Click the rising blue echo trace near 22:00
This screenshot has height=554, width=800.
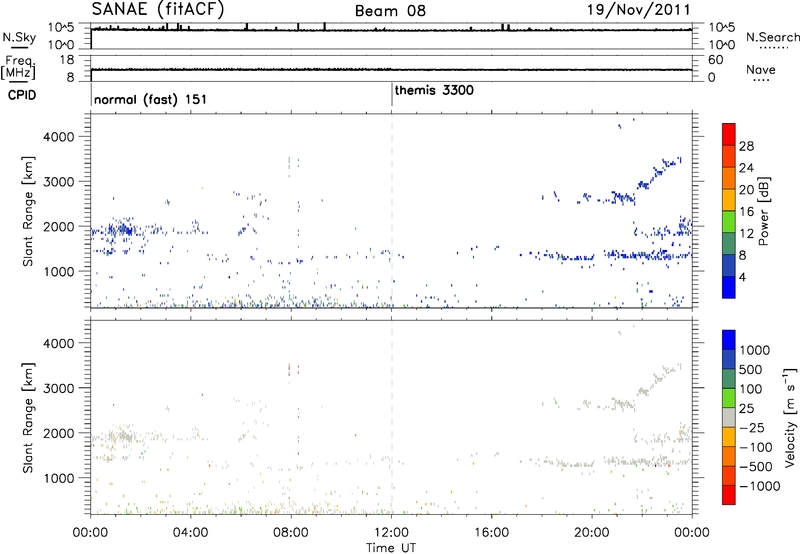(659, 173)
